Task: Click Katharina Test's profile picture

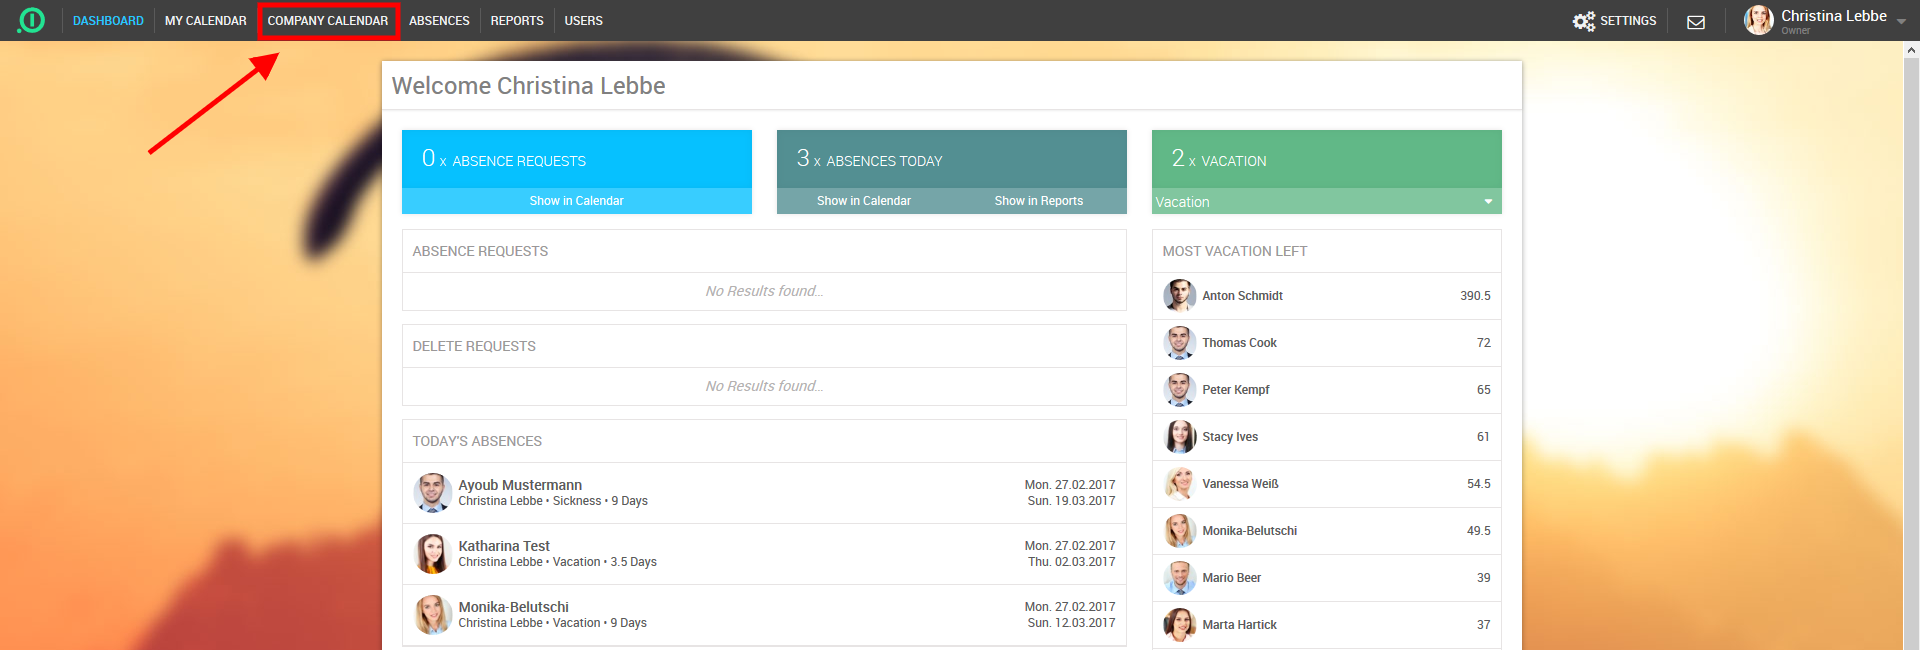Action: click(x=433, y=554)
